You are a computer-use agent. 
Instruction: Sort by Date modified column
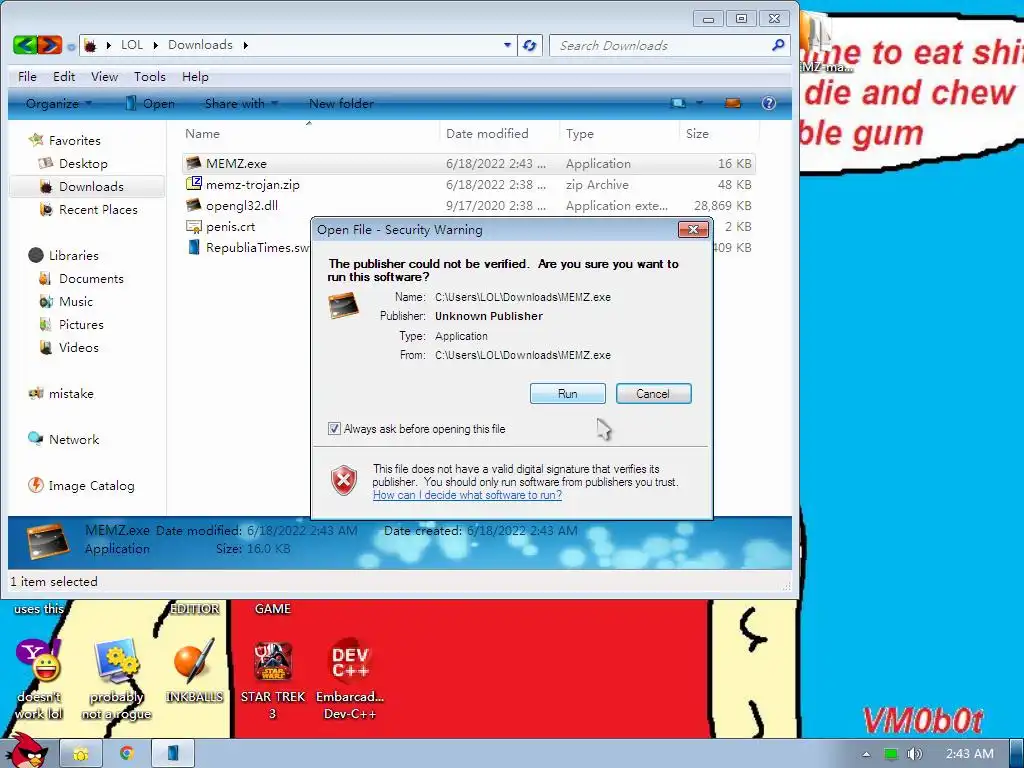[499, 134]
